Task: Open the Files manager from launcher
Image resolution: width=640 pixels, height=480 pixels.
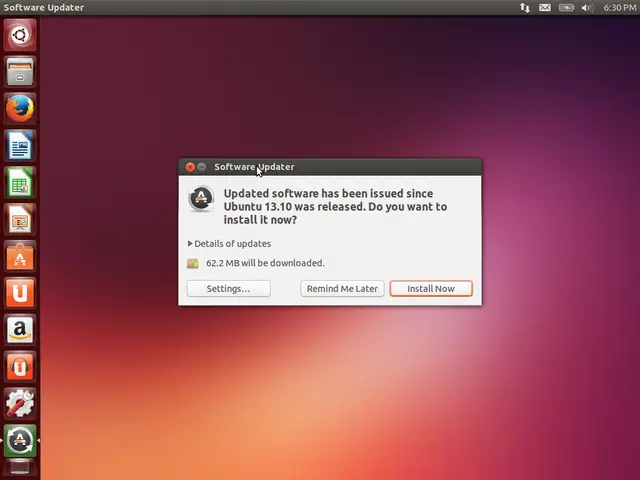Action: 20,71
